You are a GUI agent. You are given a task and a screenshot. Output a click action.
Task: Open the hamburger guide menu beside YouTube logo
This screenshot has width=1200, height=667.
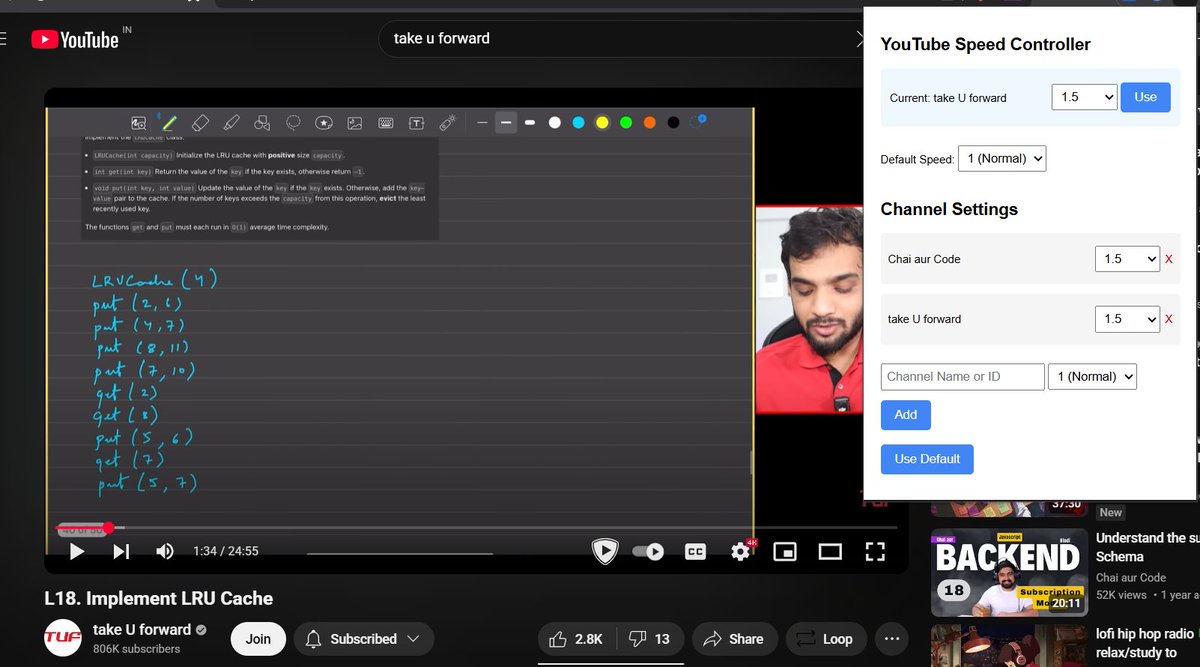3,39
